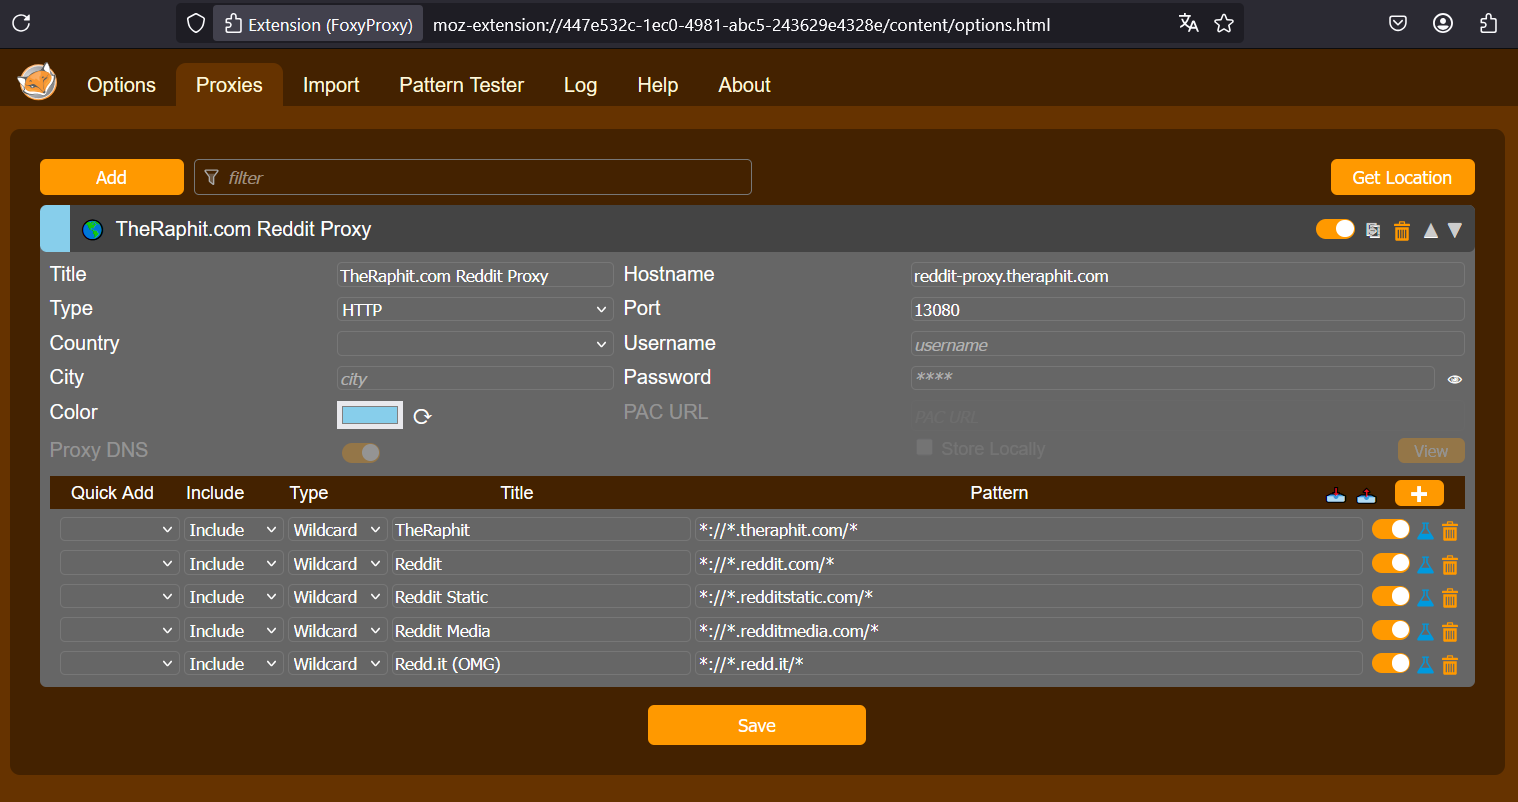Open the blue color swatch picker

point(370,415)
